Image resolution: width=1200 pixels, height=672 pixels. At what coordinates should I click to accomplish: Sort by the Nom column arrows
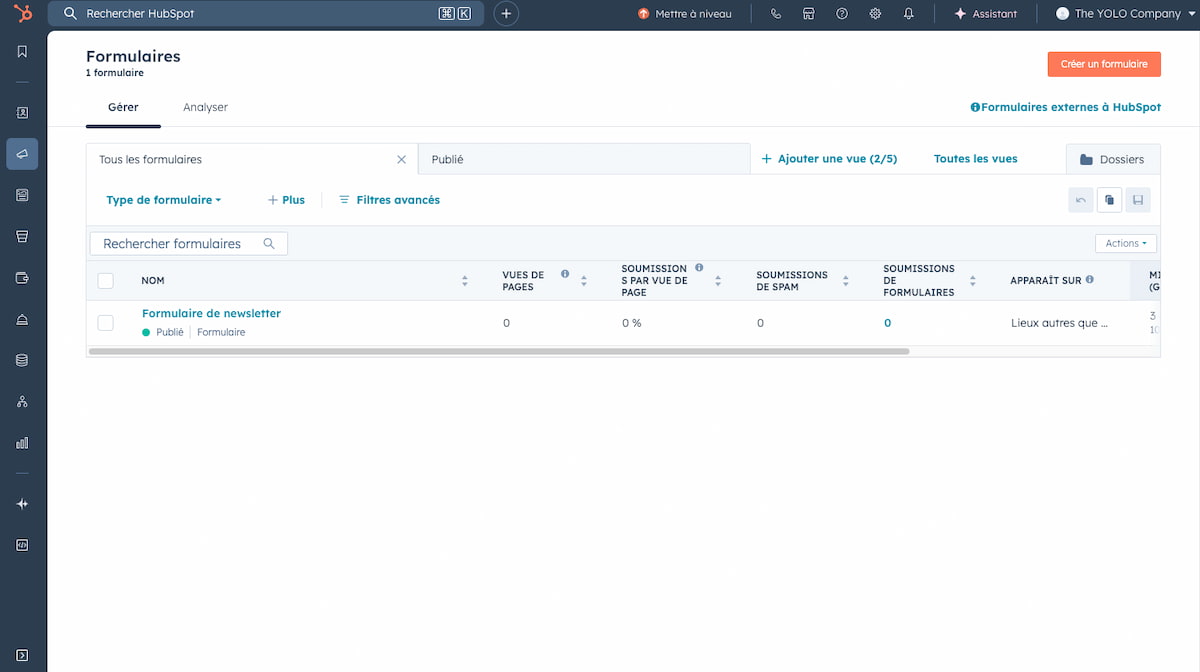click(x=464, y=281)
